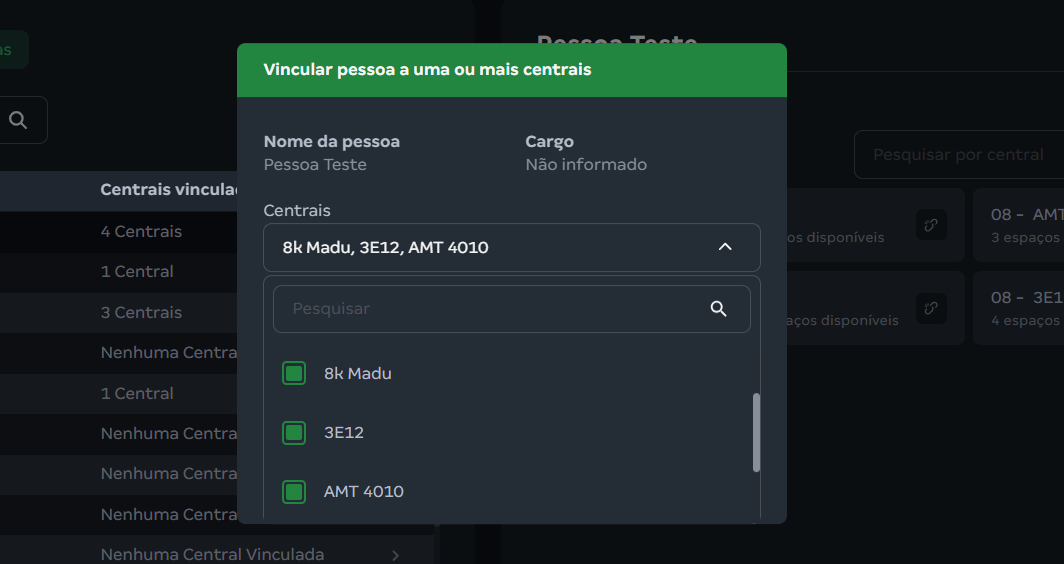
Task: Select the "3 Centrais" row in the list
Action: tap(141, 313)
